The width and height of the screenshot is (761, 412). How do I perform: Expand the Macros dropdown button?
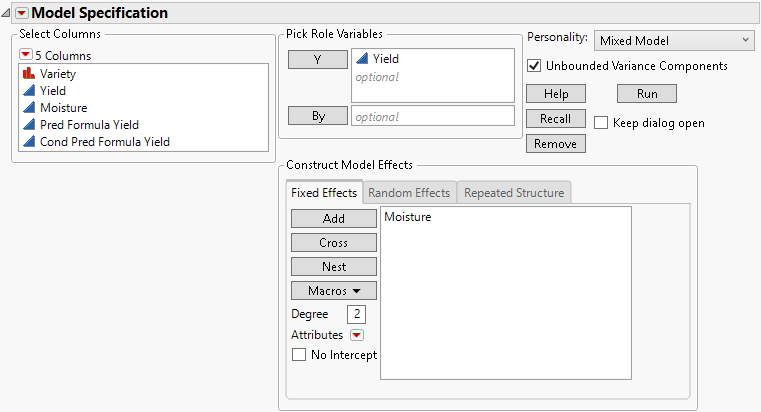[x=333, y=291]
